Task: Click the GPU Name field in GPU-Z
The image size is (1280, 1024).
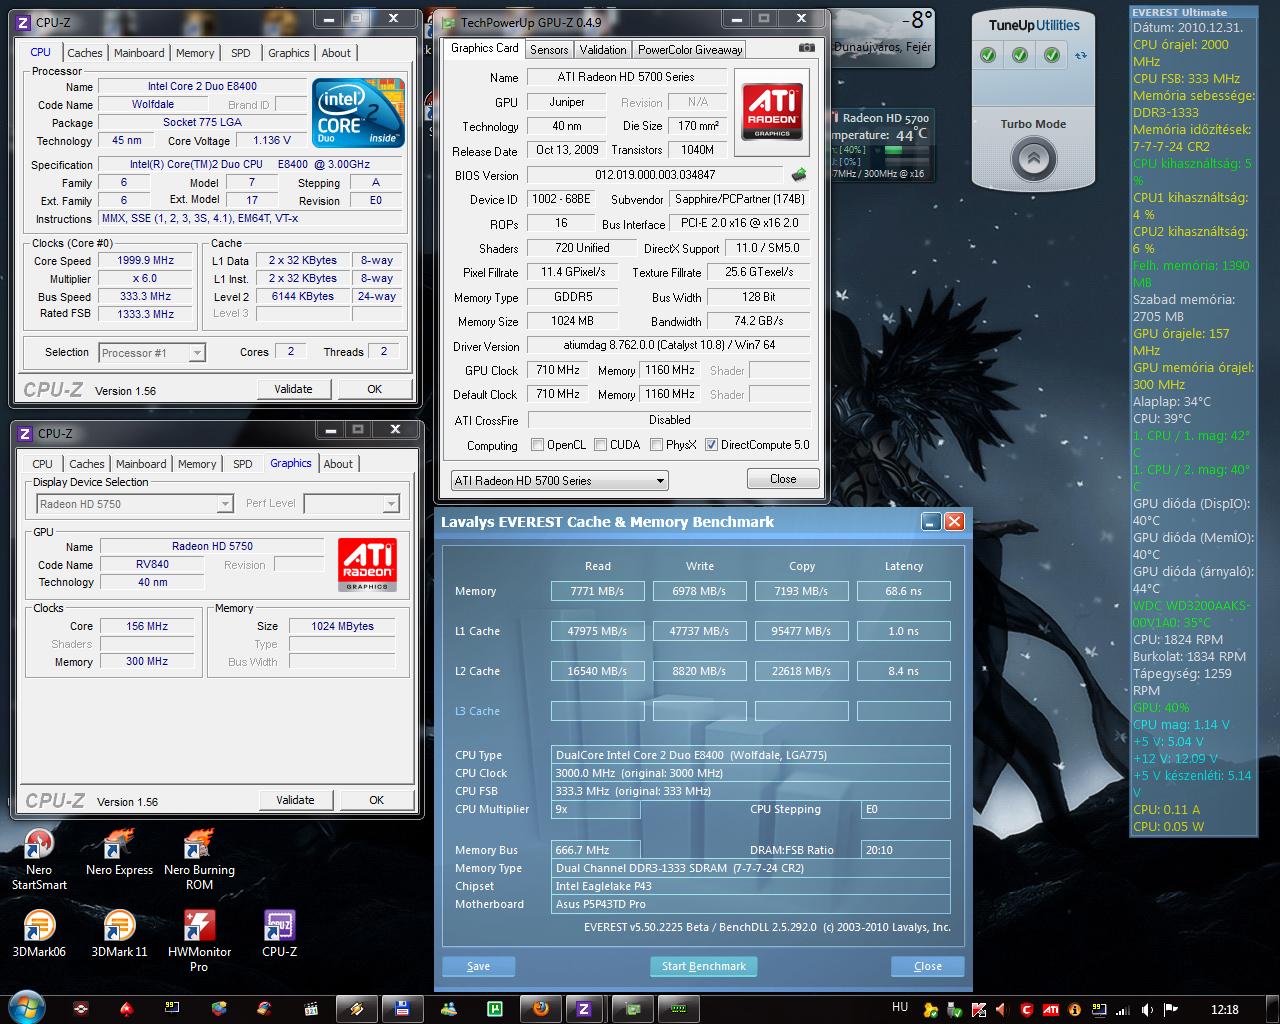Action: [x=625, y=77]
